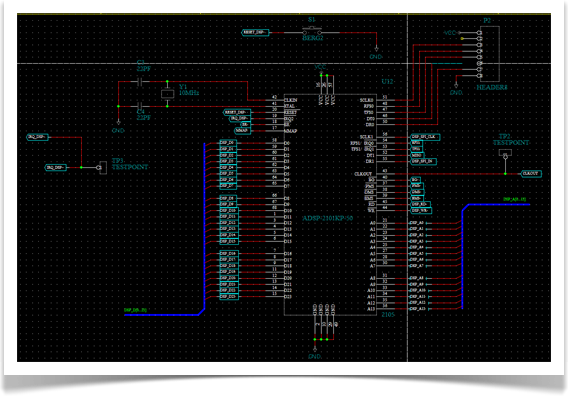Viewport: 568px width, 396px height.
Task: Click the U12 reference designator
Action: pos(387,82)
